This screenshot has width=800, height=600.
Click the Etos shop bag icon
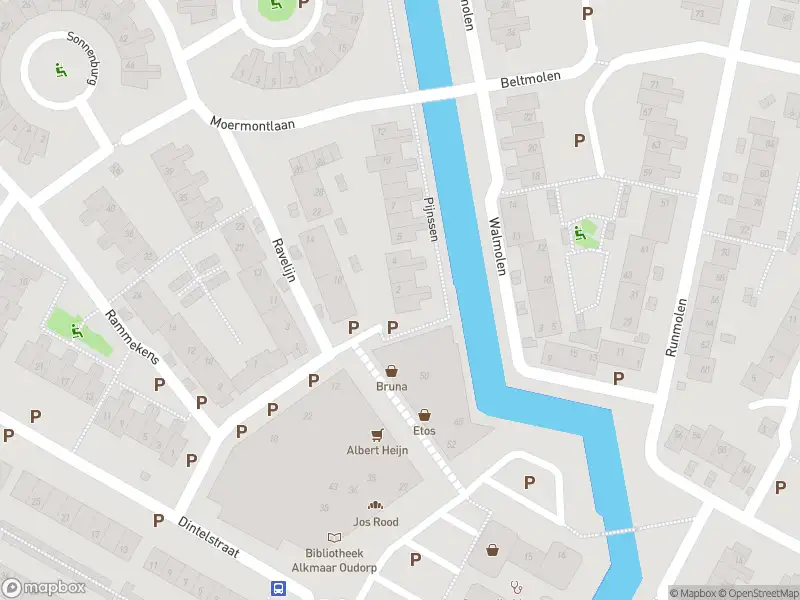point(424,415)
